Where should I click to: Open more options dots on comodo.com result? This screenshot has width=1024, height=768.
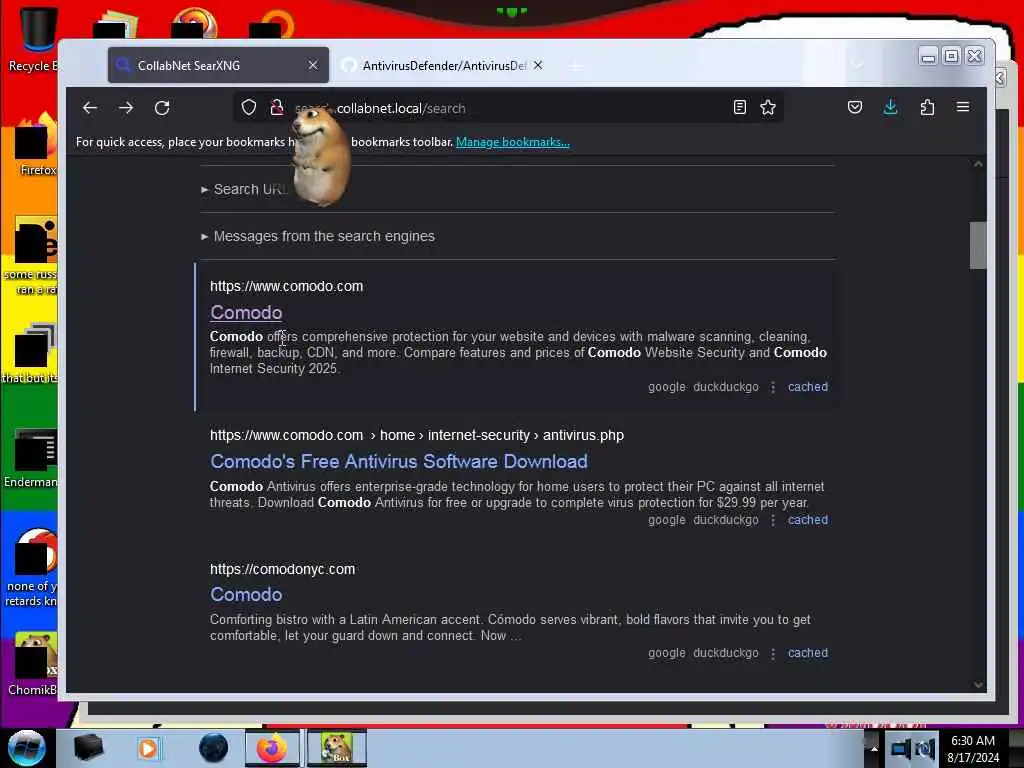coord(773,387)
